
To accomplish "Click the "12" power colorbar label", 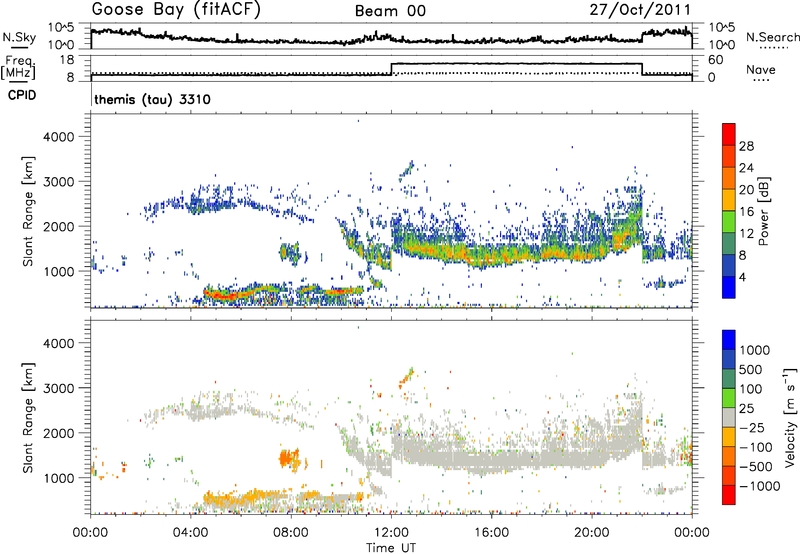I will (x=746, y=234).
